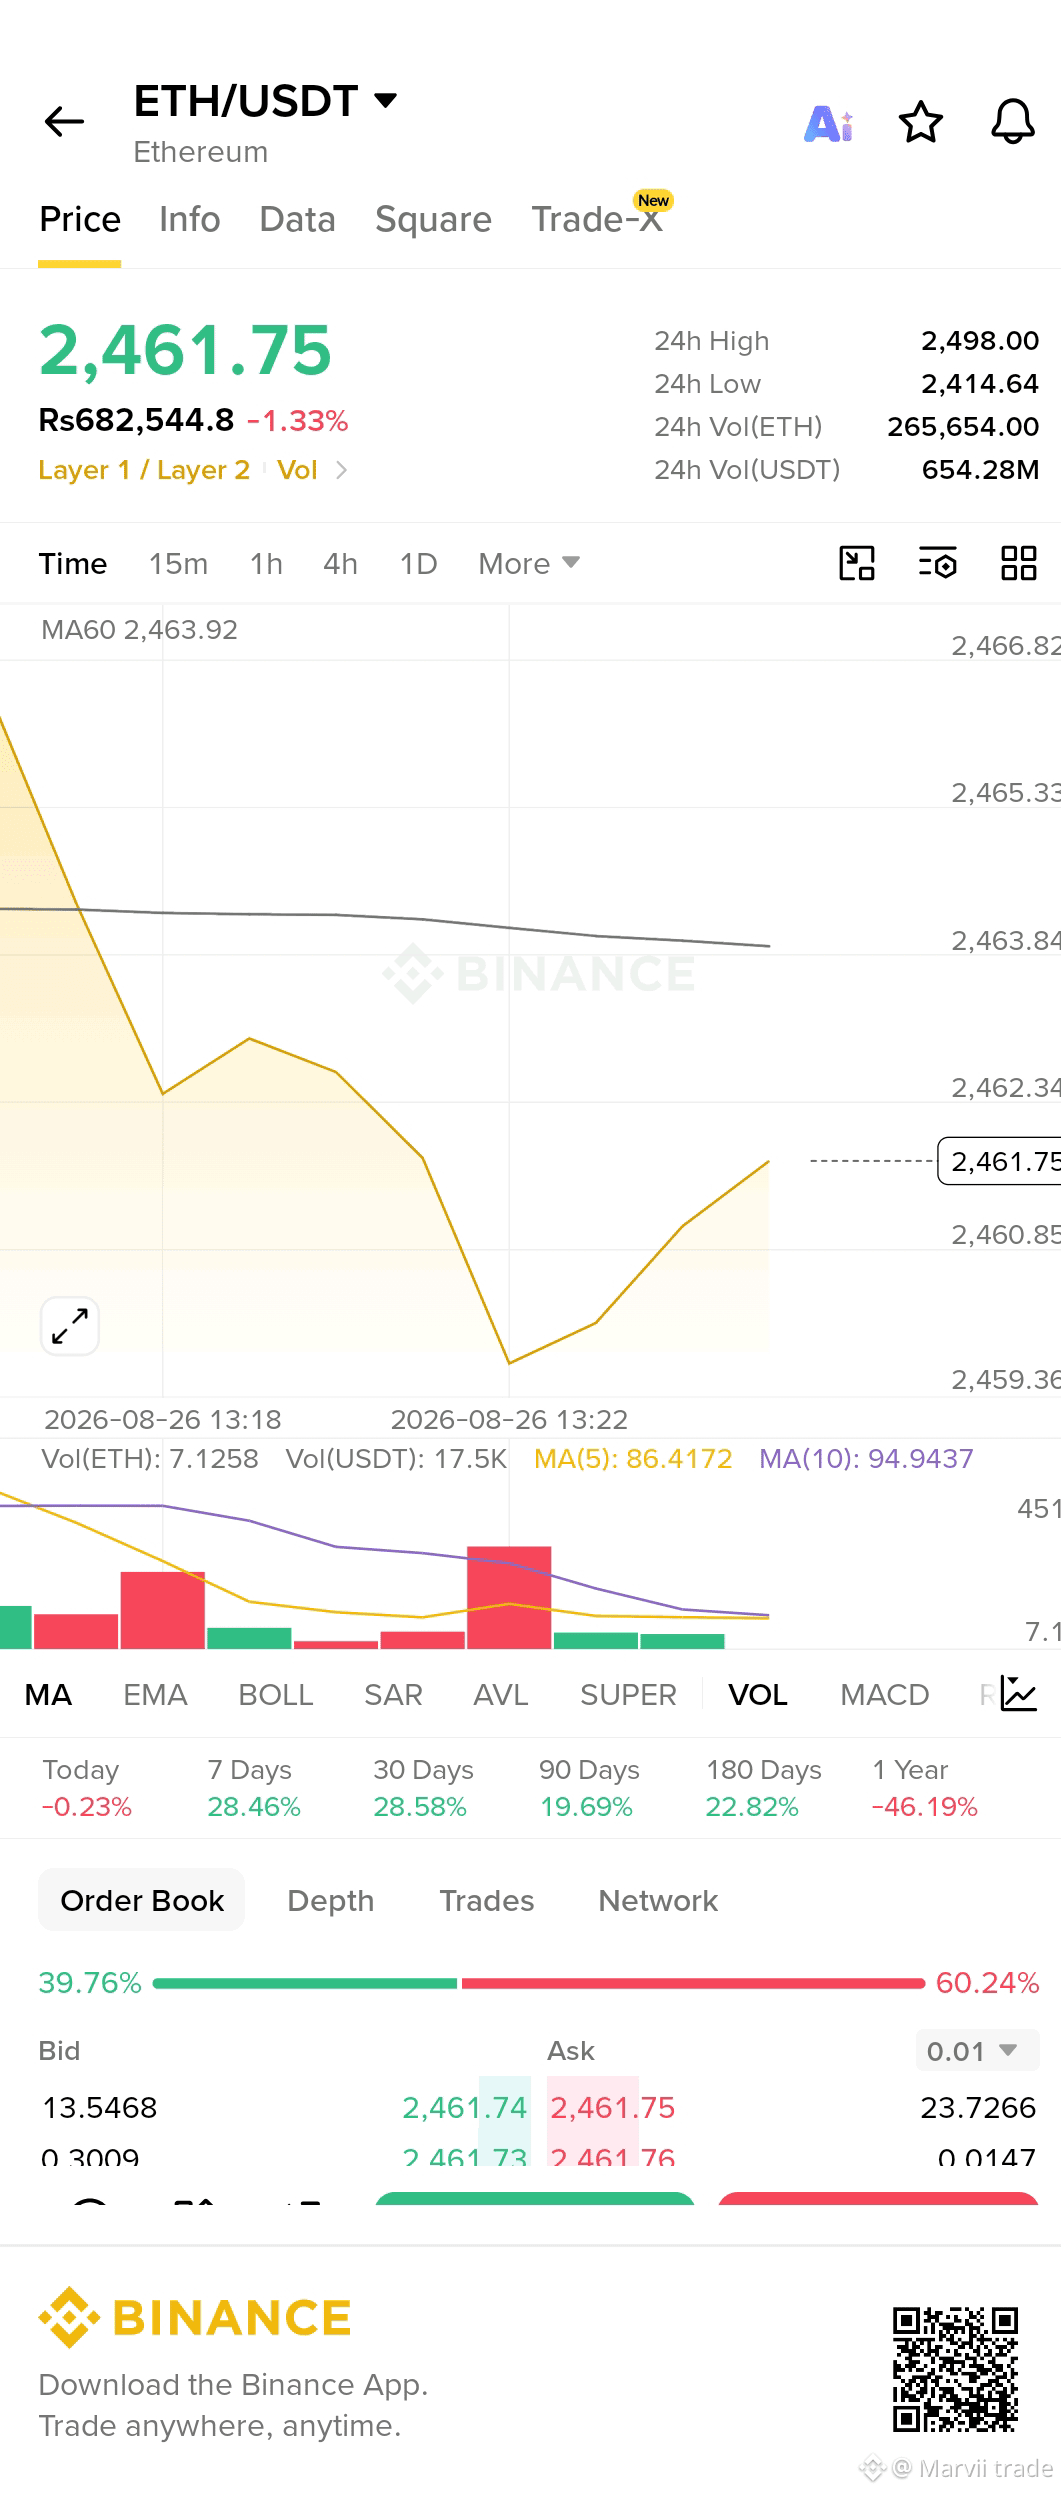Viewport: 1061px width, 2493px height.
Task: Tap the 90 Days 19.69% performance
Action: click(x=588, y=1788)
